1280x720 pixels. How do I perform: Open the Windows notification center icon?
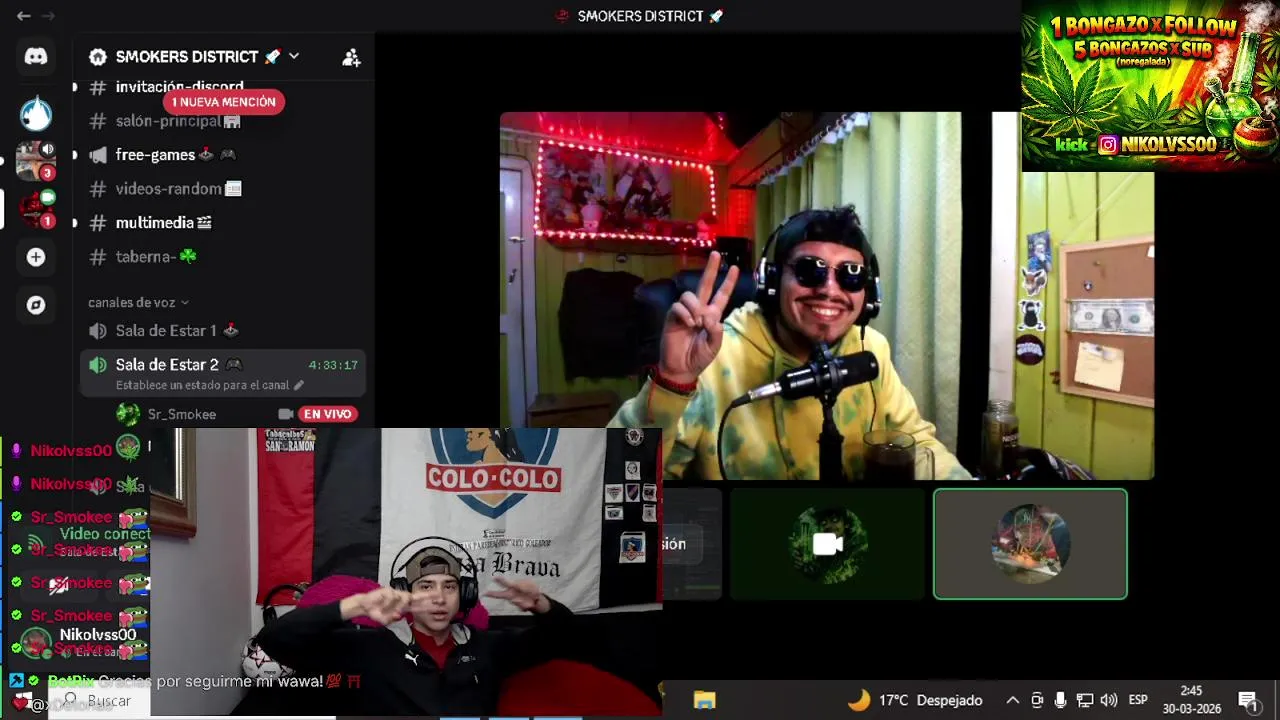[x=1248, y=700]
